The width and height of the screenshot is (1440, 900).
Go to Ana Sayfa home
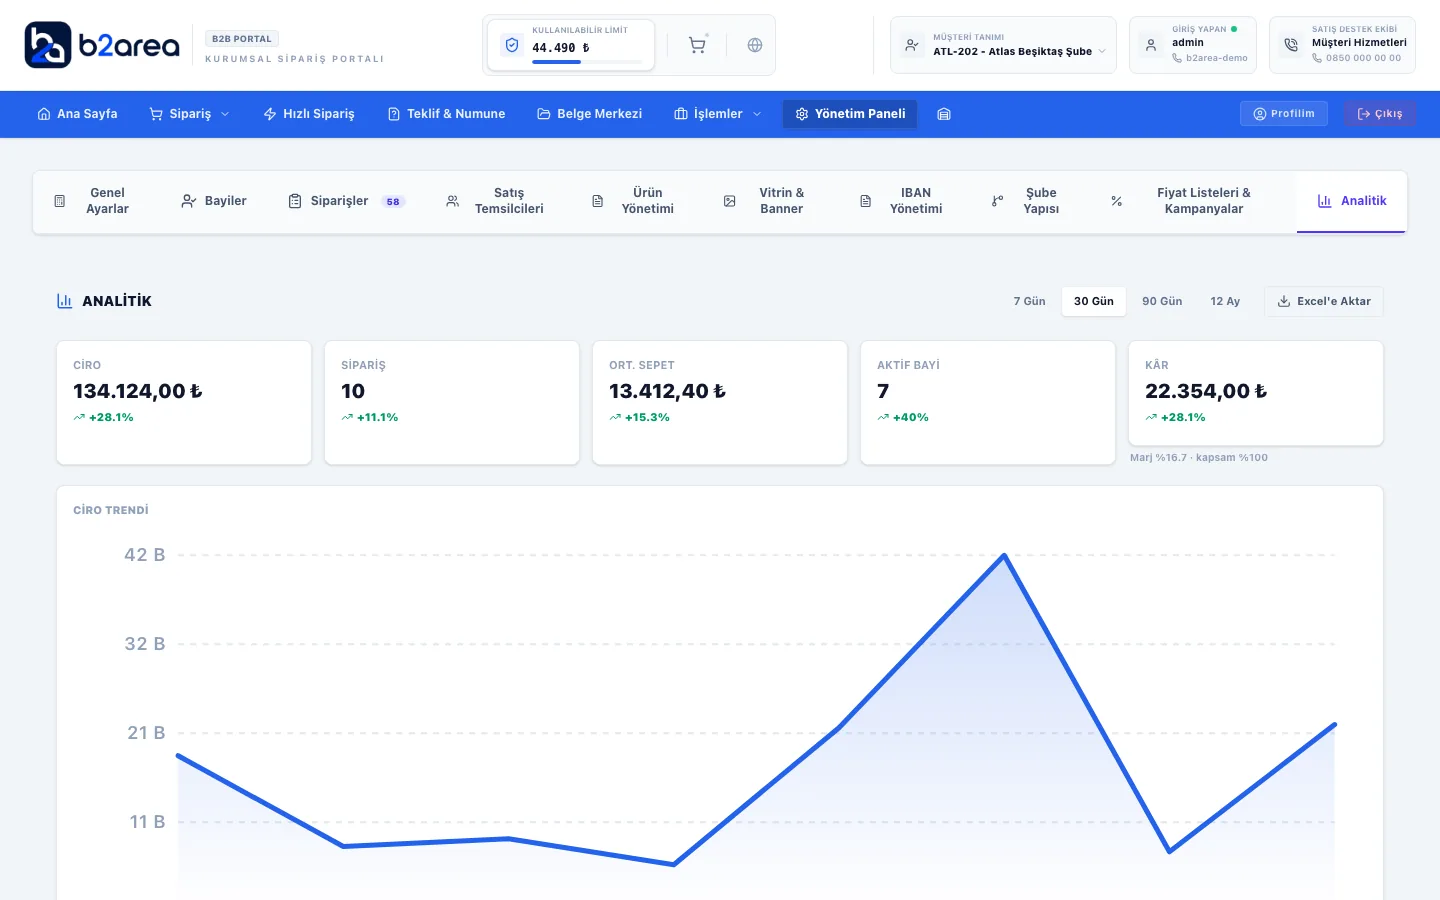(77, 114)
